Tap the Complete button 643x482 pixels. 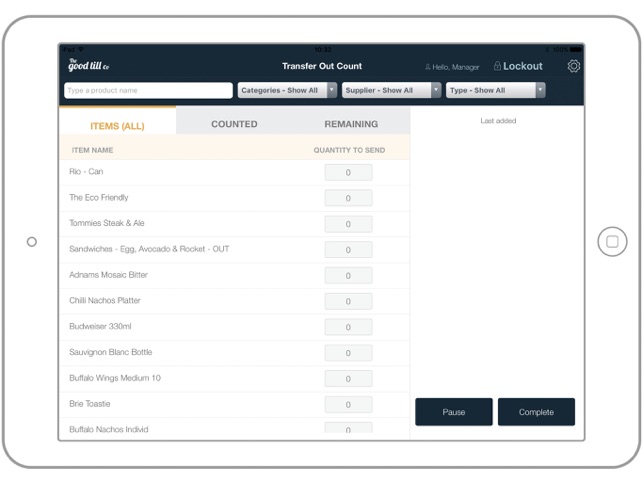(536, 412)
